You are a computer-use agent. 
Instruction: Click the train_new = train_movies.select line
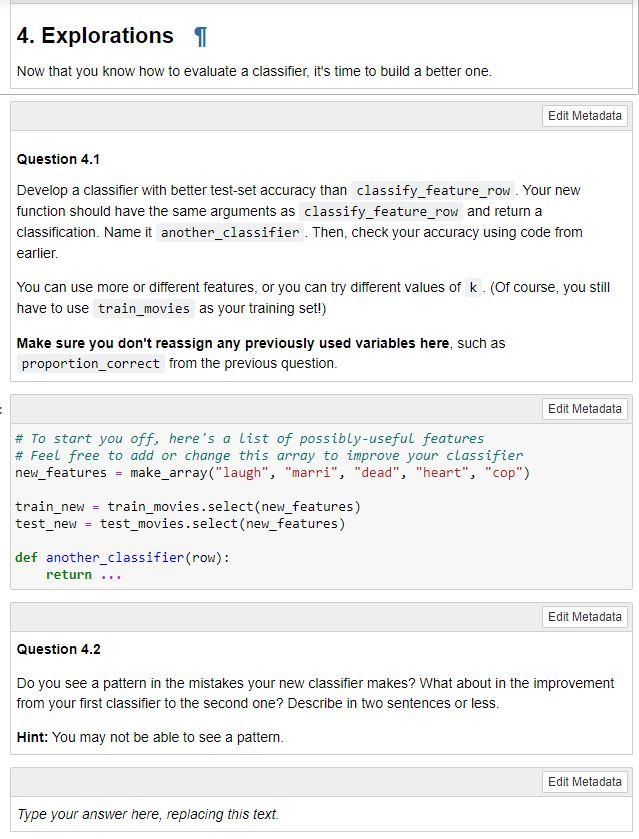(x=188, y=506)
